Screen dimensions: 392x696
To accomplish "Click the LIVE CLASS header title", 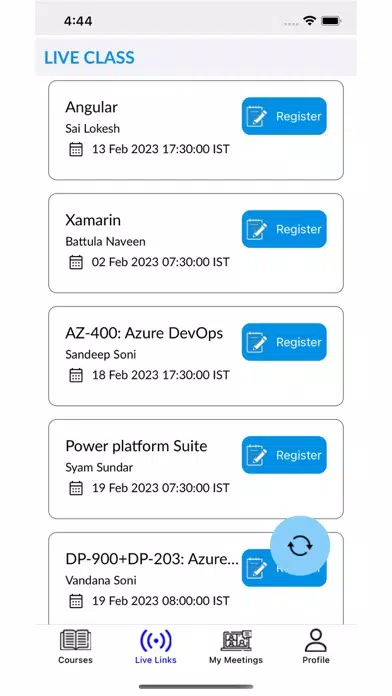I will click(89, 58).
